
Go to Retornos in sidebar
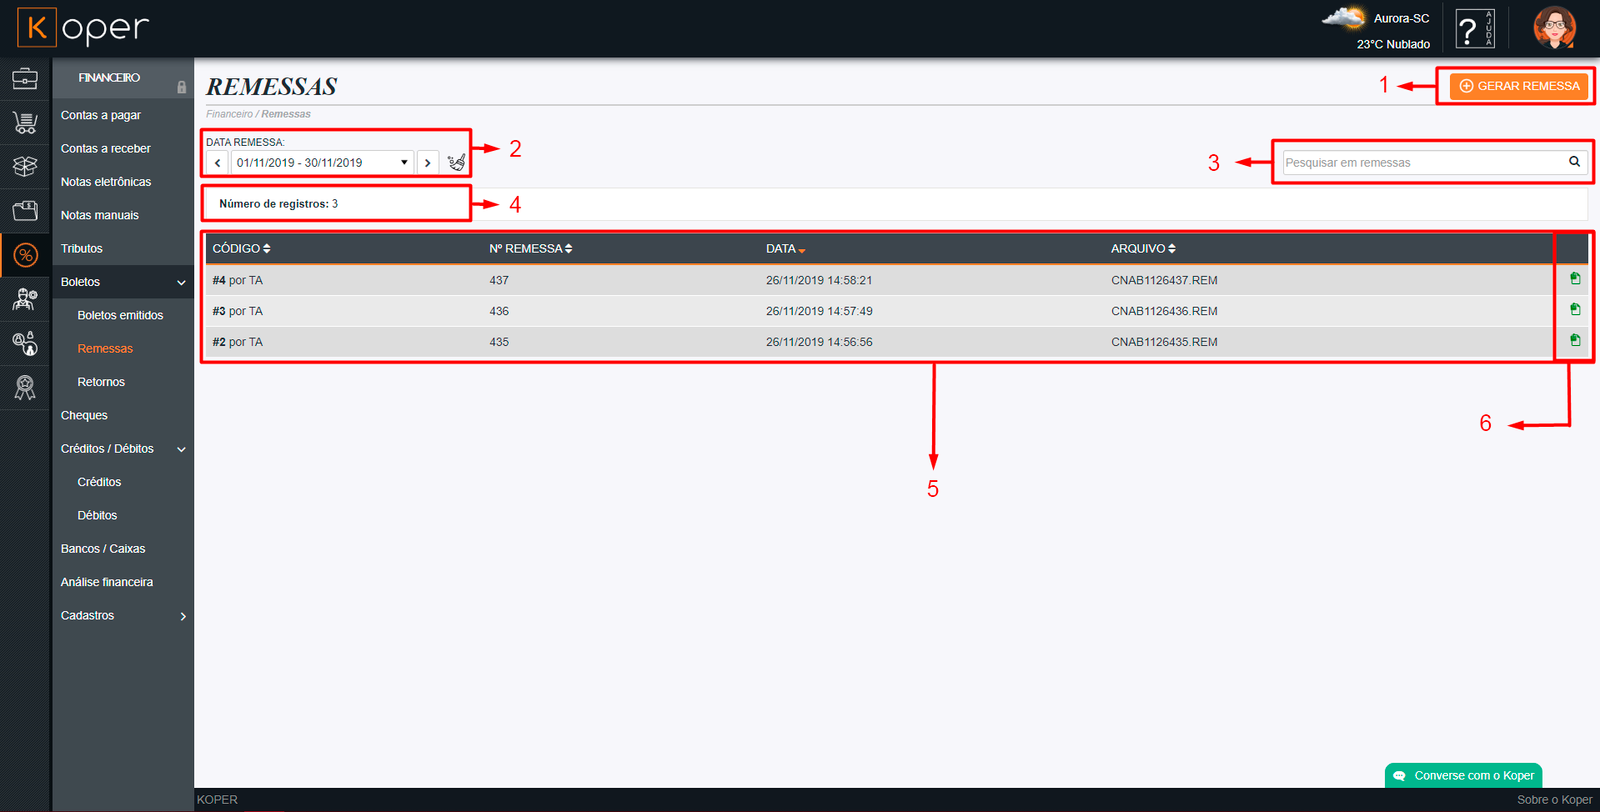tap(101, 382)
